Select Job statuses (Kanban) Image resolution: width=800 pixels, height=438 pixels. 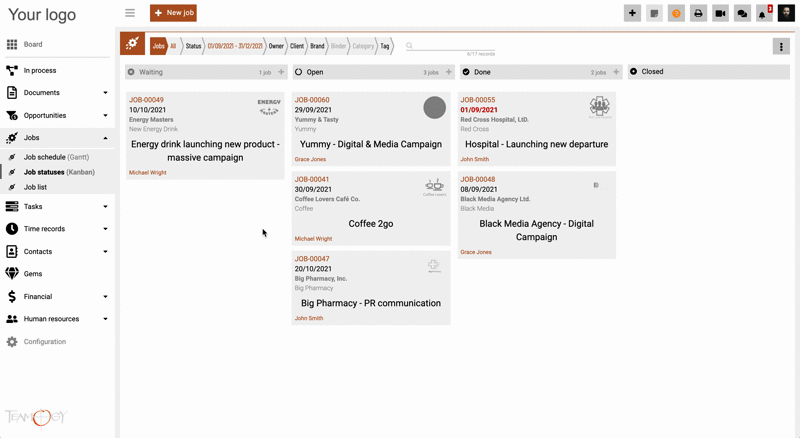tap(59, 172)
